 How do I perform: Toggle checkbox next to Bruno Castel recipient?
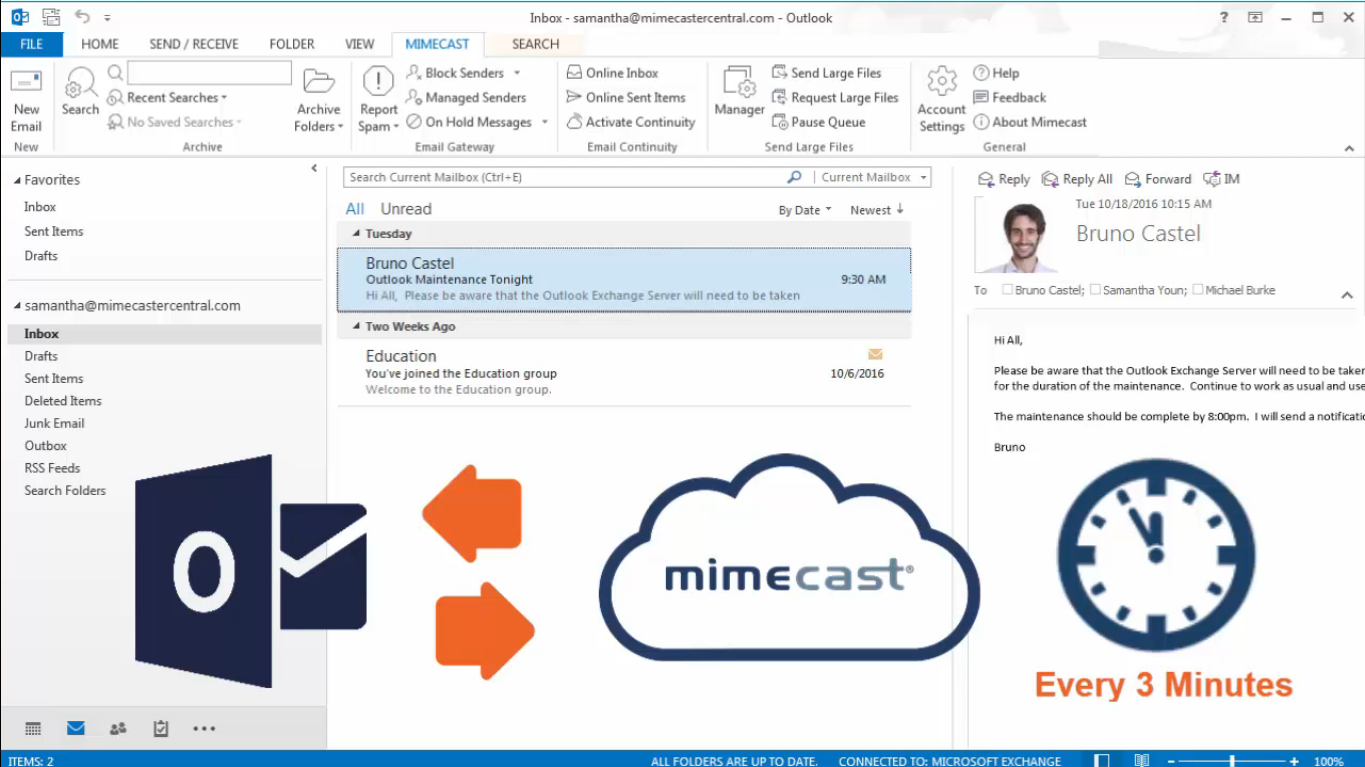1006,290
